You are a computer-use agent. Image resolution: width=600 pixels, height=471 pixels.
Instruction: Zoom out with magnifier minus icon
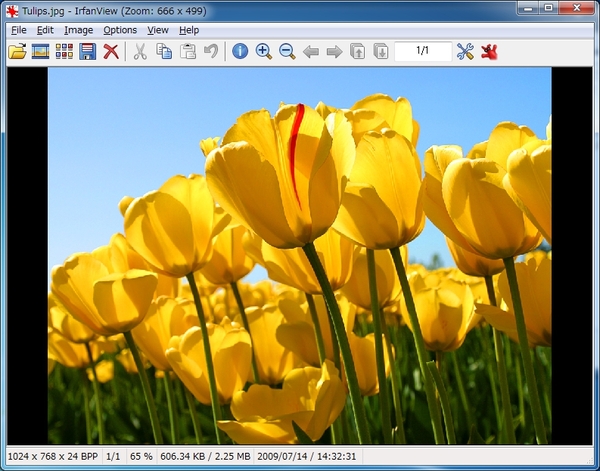click(287, 51)
